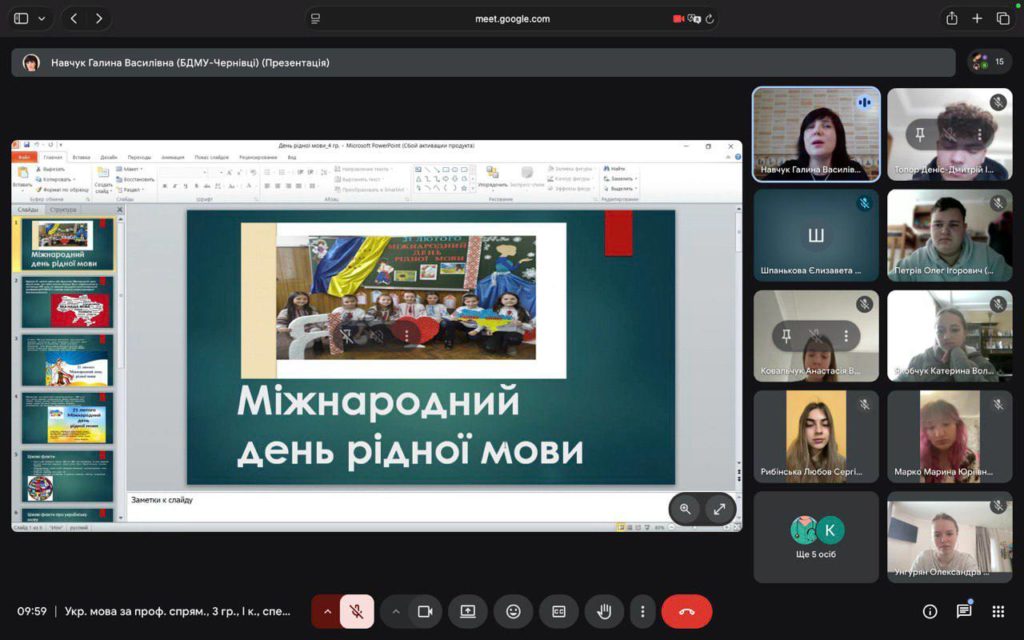This screenshot has width=1024, height=640.
Task: Click the present screen icon
Action: 468,611
